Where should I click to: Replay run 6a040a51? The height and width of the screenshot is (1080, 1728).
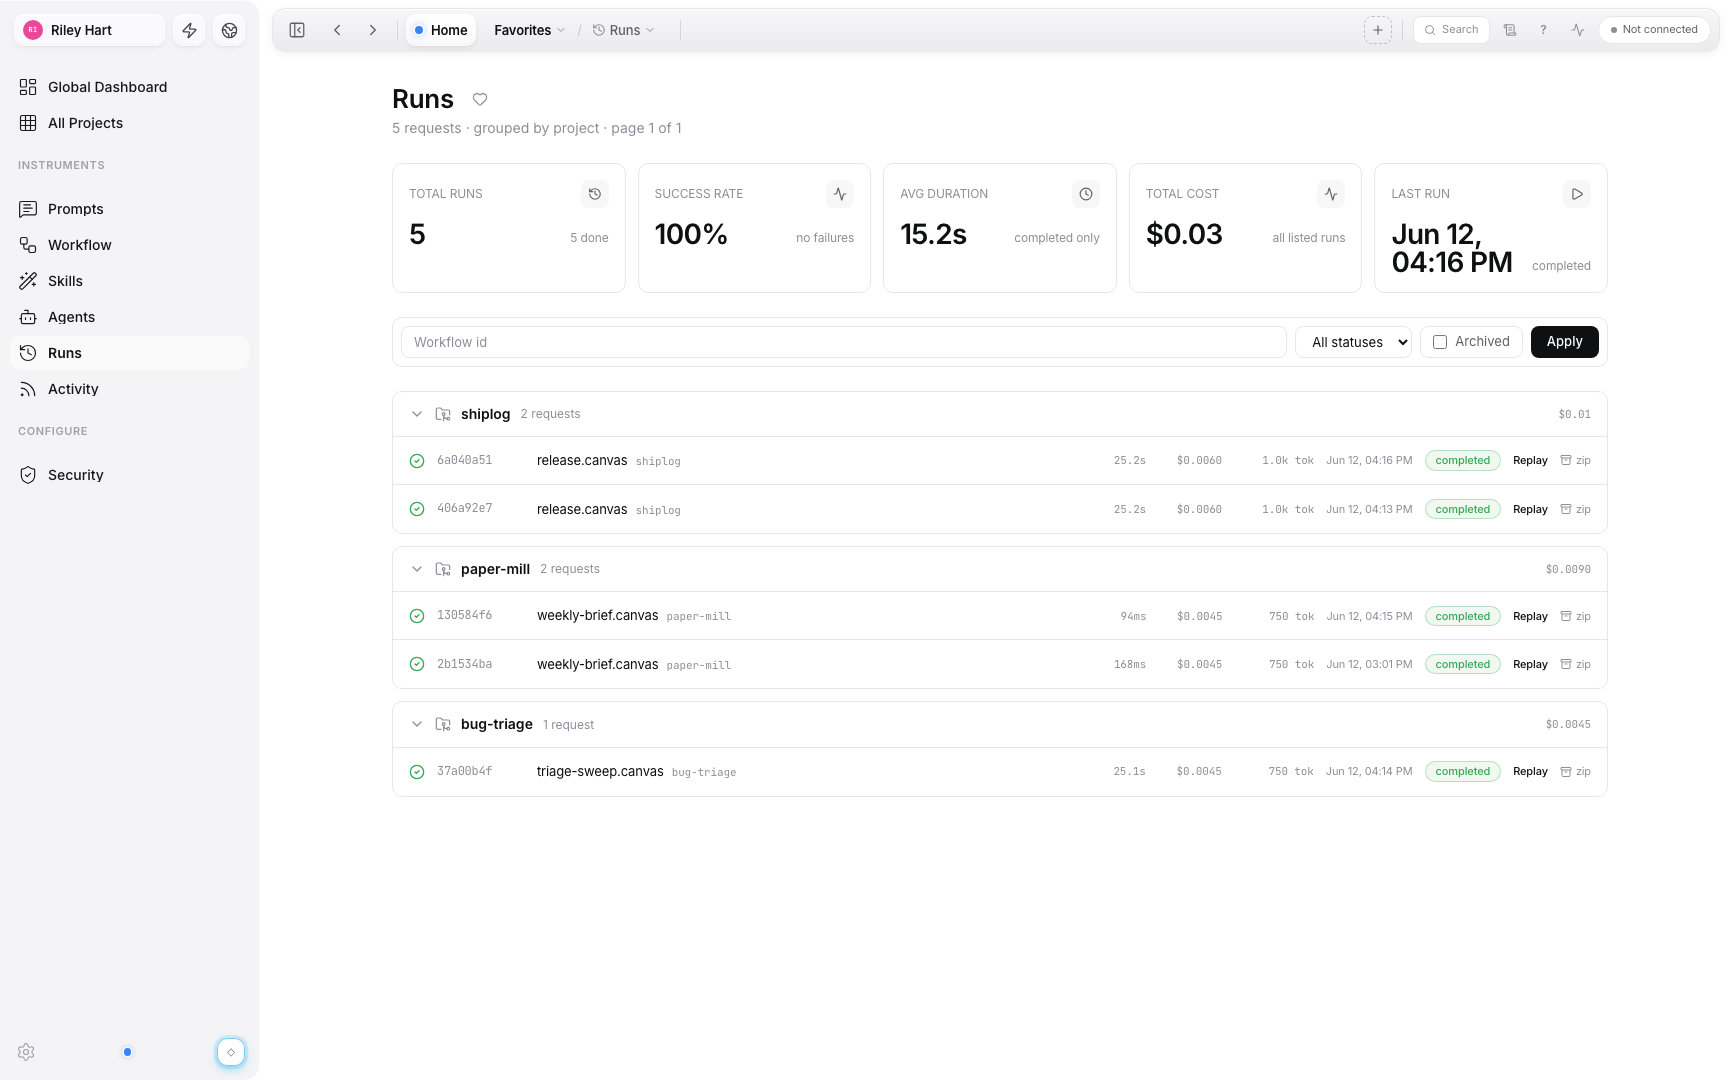pyautogui.click(x=1530, y=461)
